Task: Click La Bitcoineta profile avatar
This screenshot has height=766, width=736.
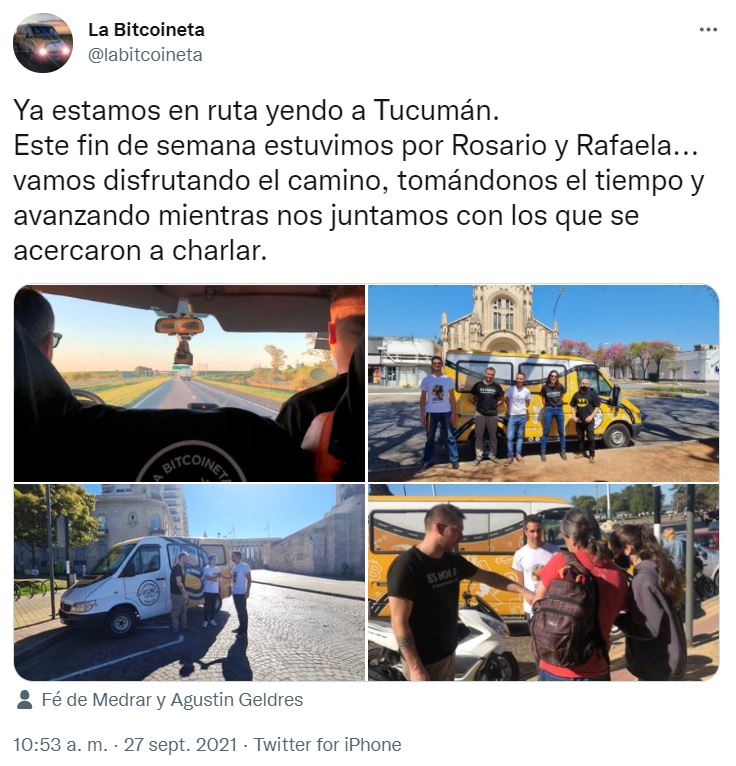Action: (x=43, y=43)
